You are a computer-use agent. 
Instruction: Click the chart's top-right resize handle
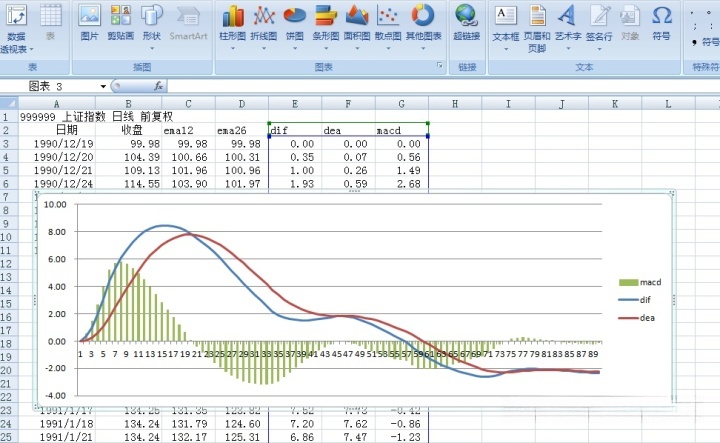[672, 194]
